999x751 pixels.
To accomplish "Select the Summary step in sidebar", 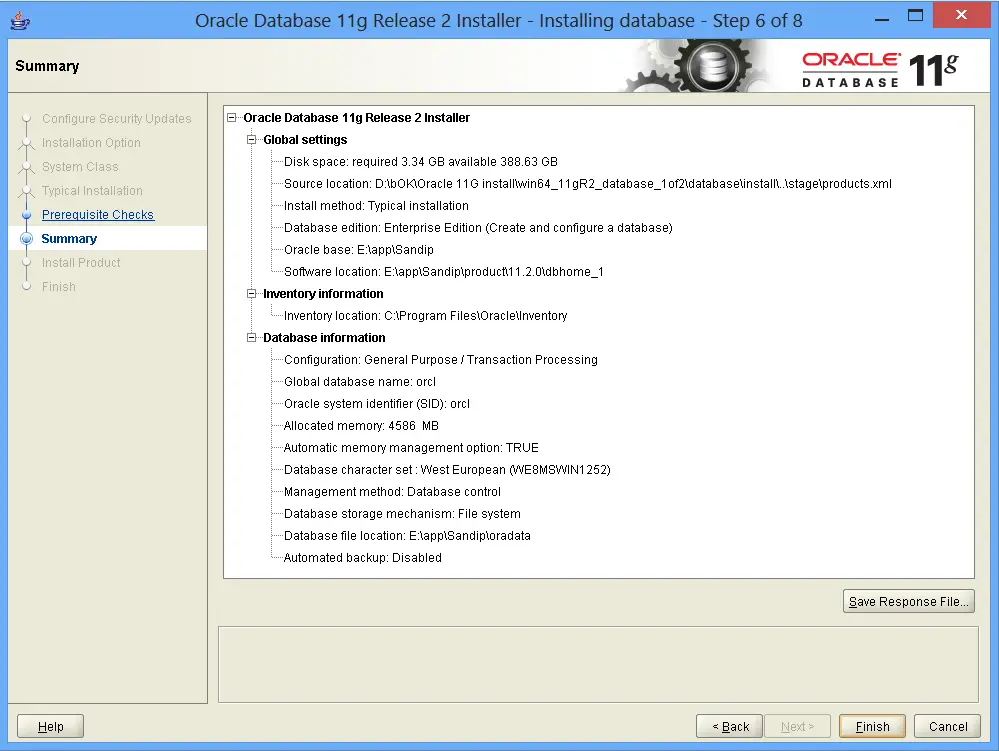I will 69,239.
